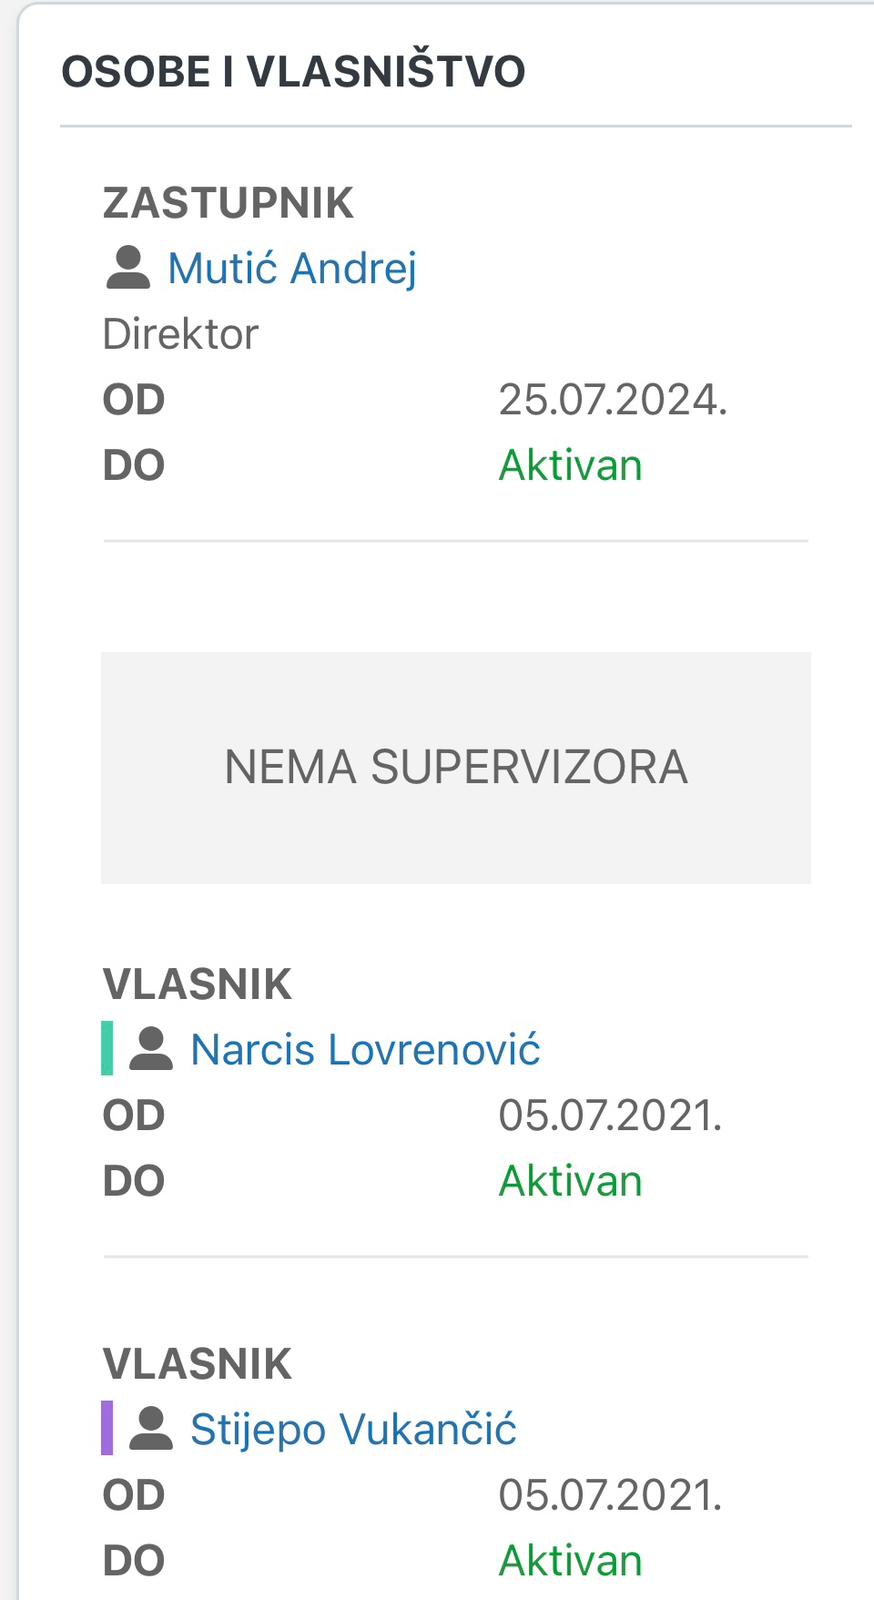Open the Mutić Andrej profile link

[293, 266]
